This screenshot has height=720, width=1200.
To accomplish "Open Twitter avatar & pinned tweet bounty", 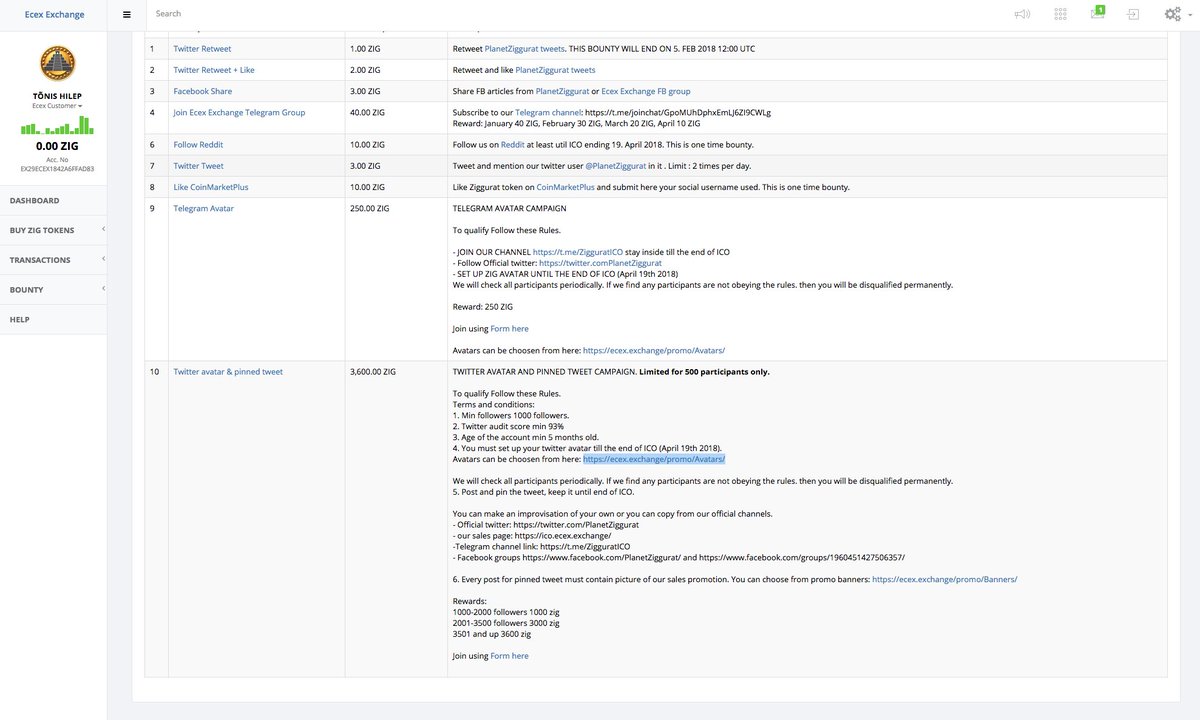I will click(x=228, y=372).
